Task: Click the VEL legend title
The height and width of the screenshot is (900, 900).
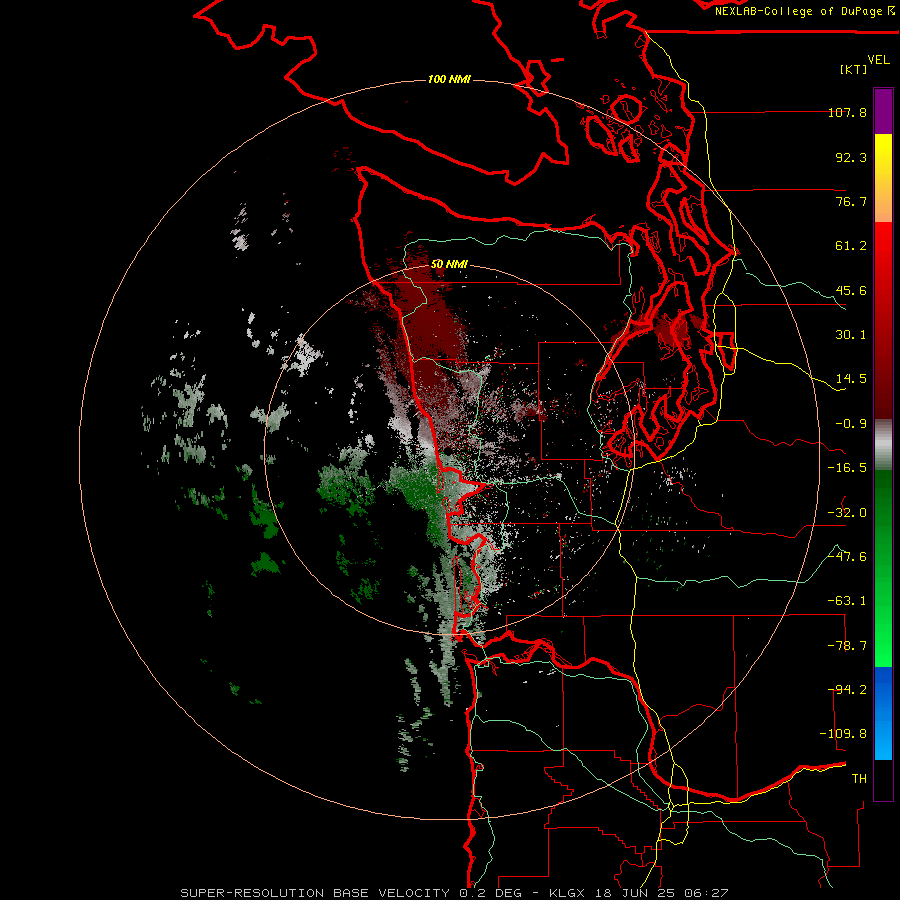Action: tap(878, 60)
